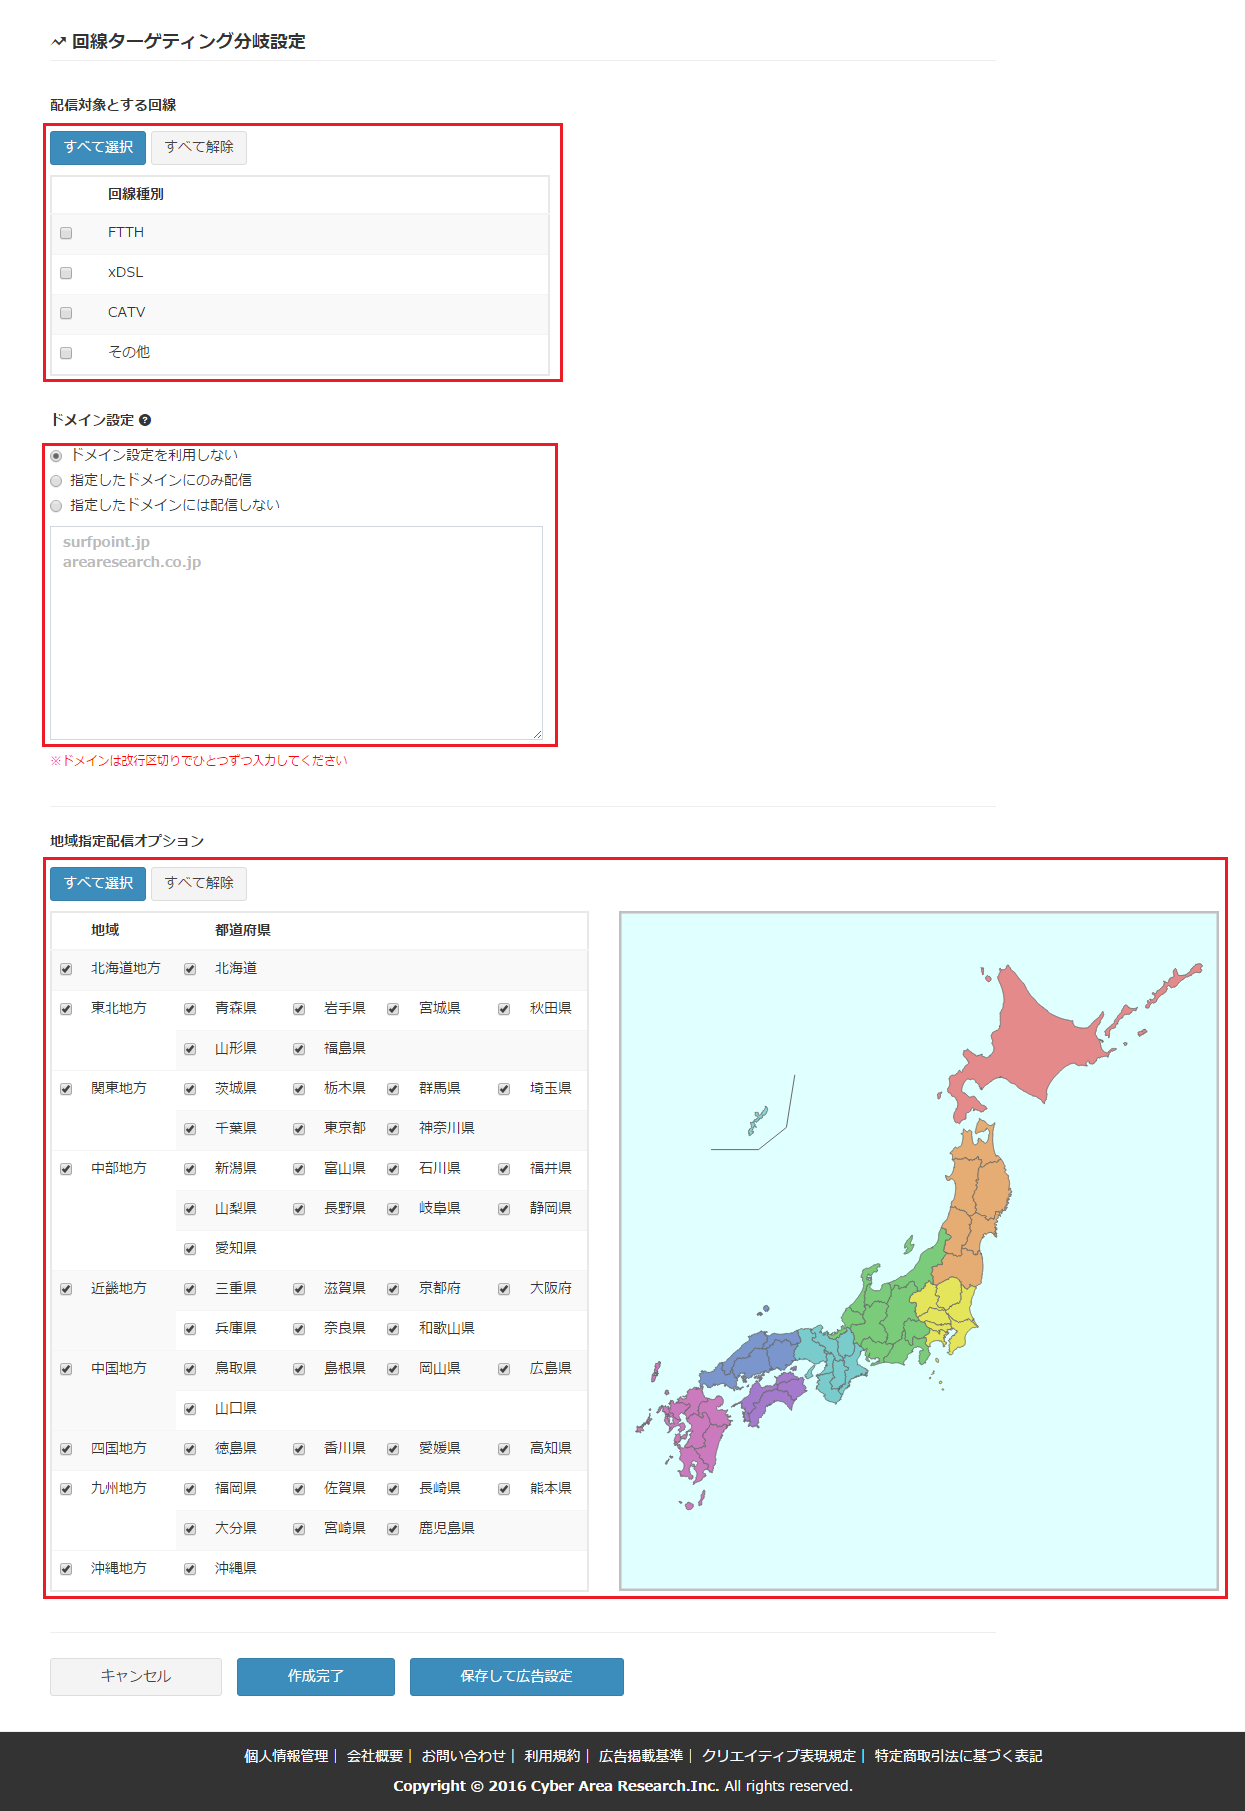This screenshot has width=1245, height=1811.
Task: Open 特定商取引法に基づく表記 footer link
Action: [x=958, y=1756]
